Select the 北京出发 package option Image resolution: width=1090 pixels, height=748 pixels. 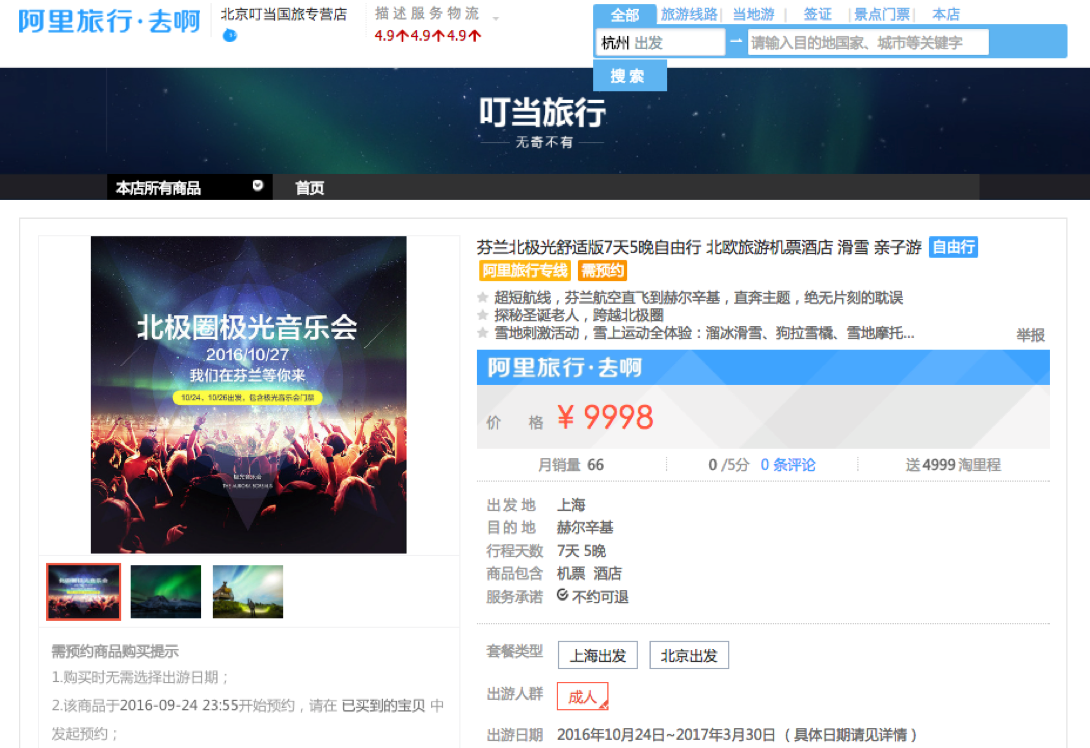689,655
